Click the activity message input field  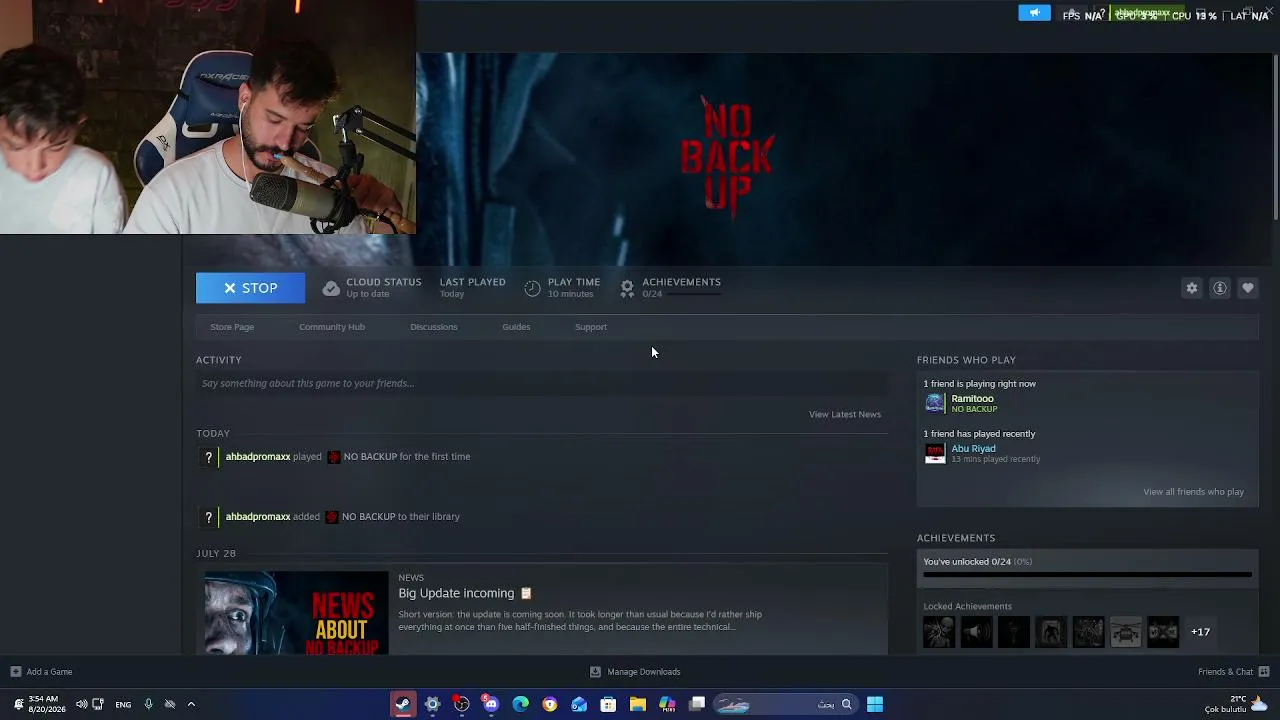point(542,383)
